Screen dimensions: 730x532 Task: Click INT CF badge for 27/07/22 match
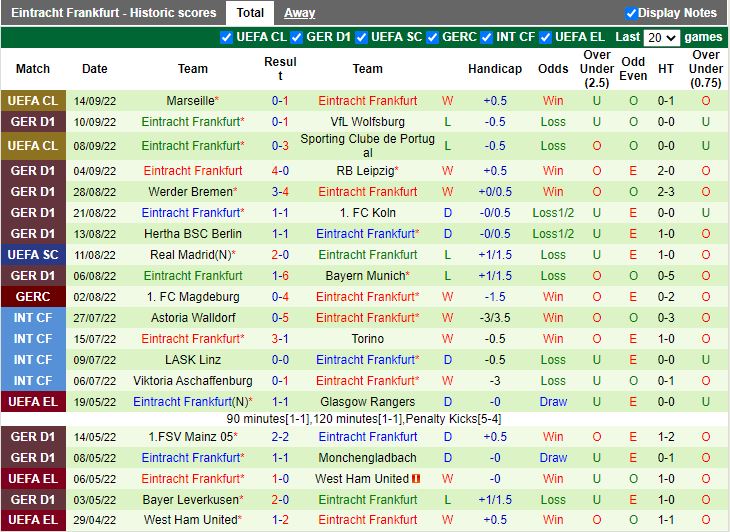33,317
